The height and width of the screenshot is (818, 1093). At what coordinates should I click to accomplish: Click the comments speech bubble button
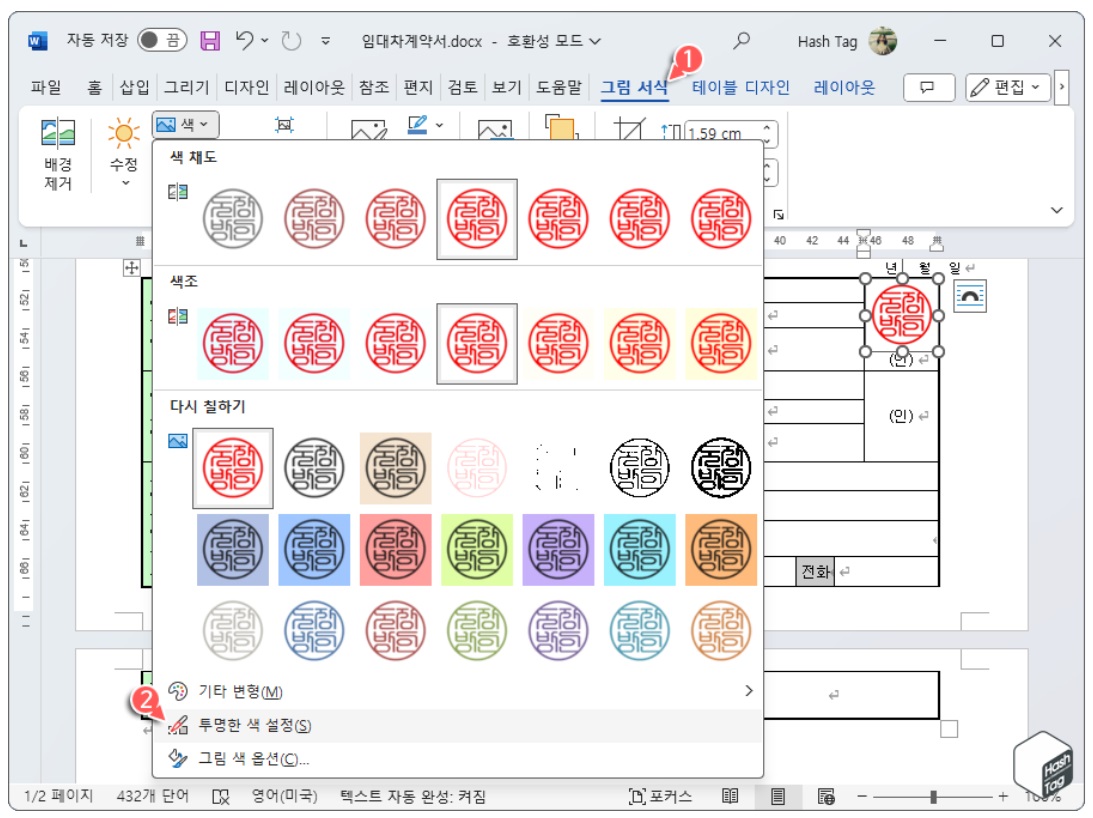pos(927,87)
